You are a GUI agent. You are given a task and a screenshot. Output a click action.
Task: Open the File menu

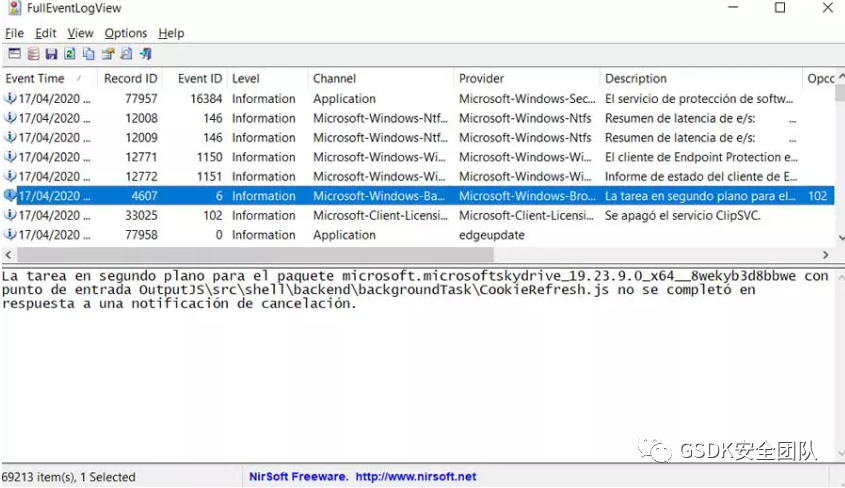(14, 33)
